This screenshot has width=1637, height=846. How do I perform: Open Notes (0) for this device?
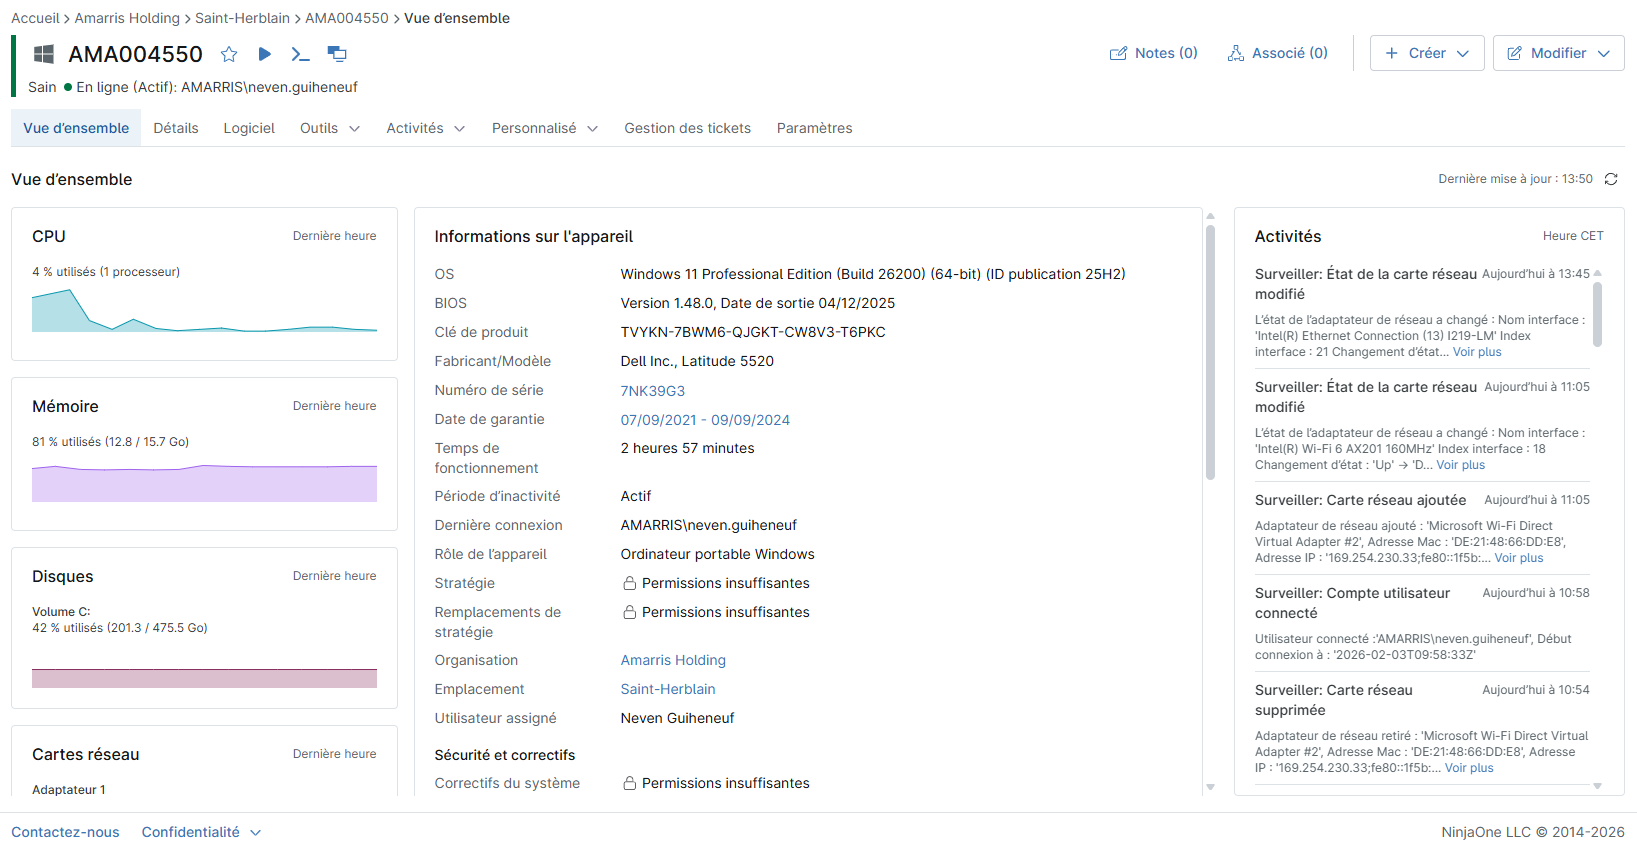tap(1153, 53)
